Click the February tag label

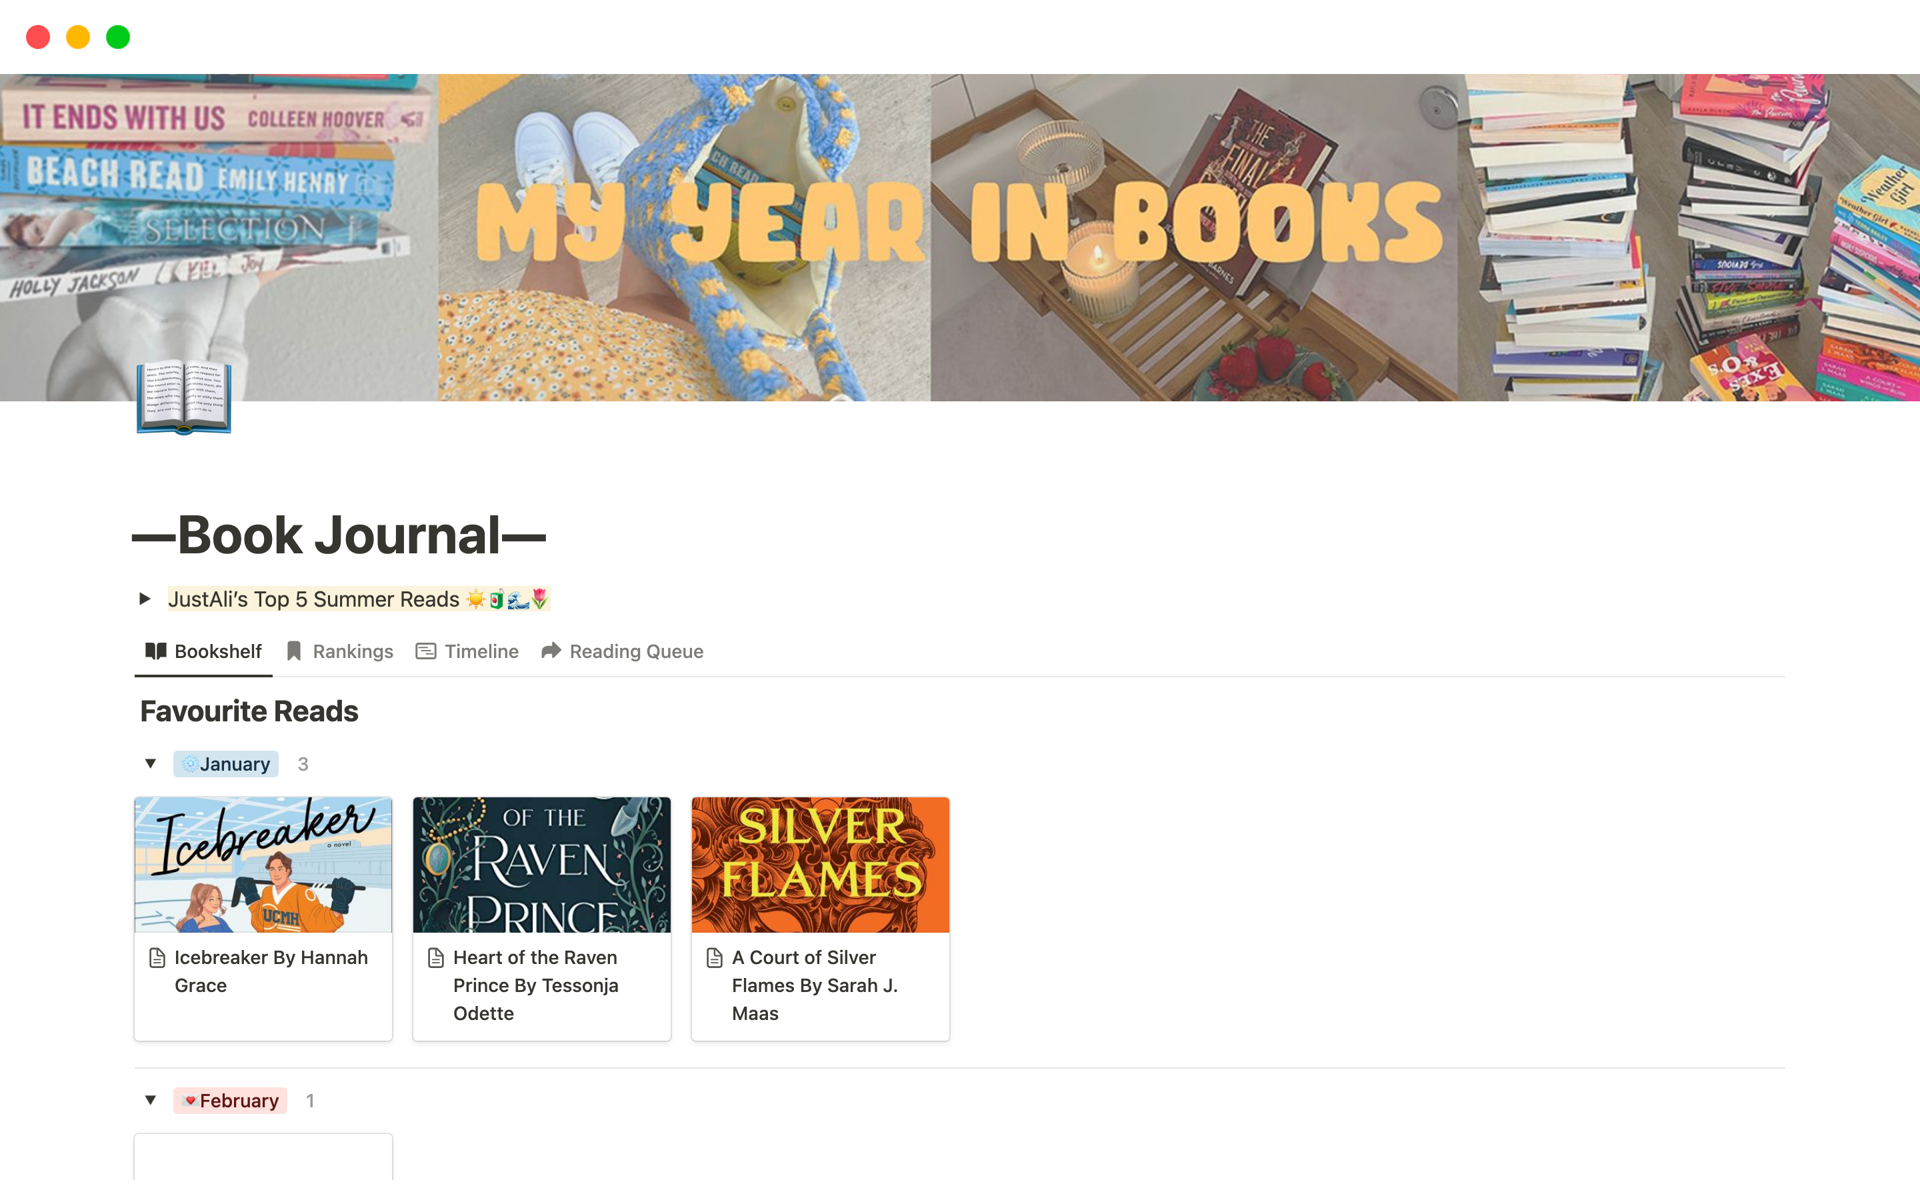pyautogui.click(x=230, y=1101)
